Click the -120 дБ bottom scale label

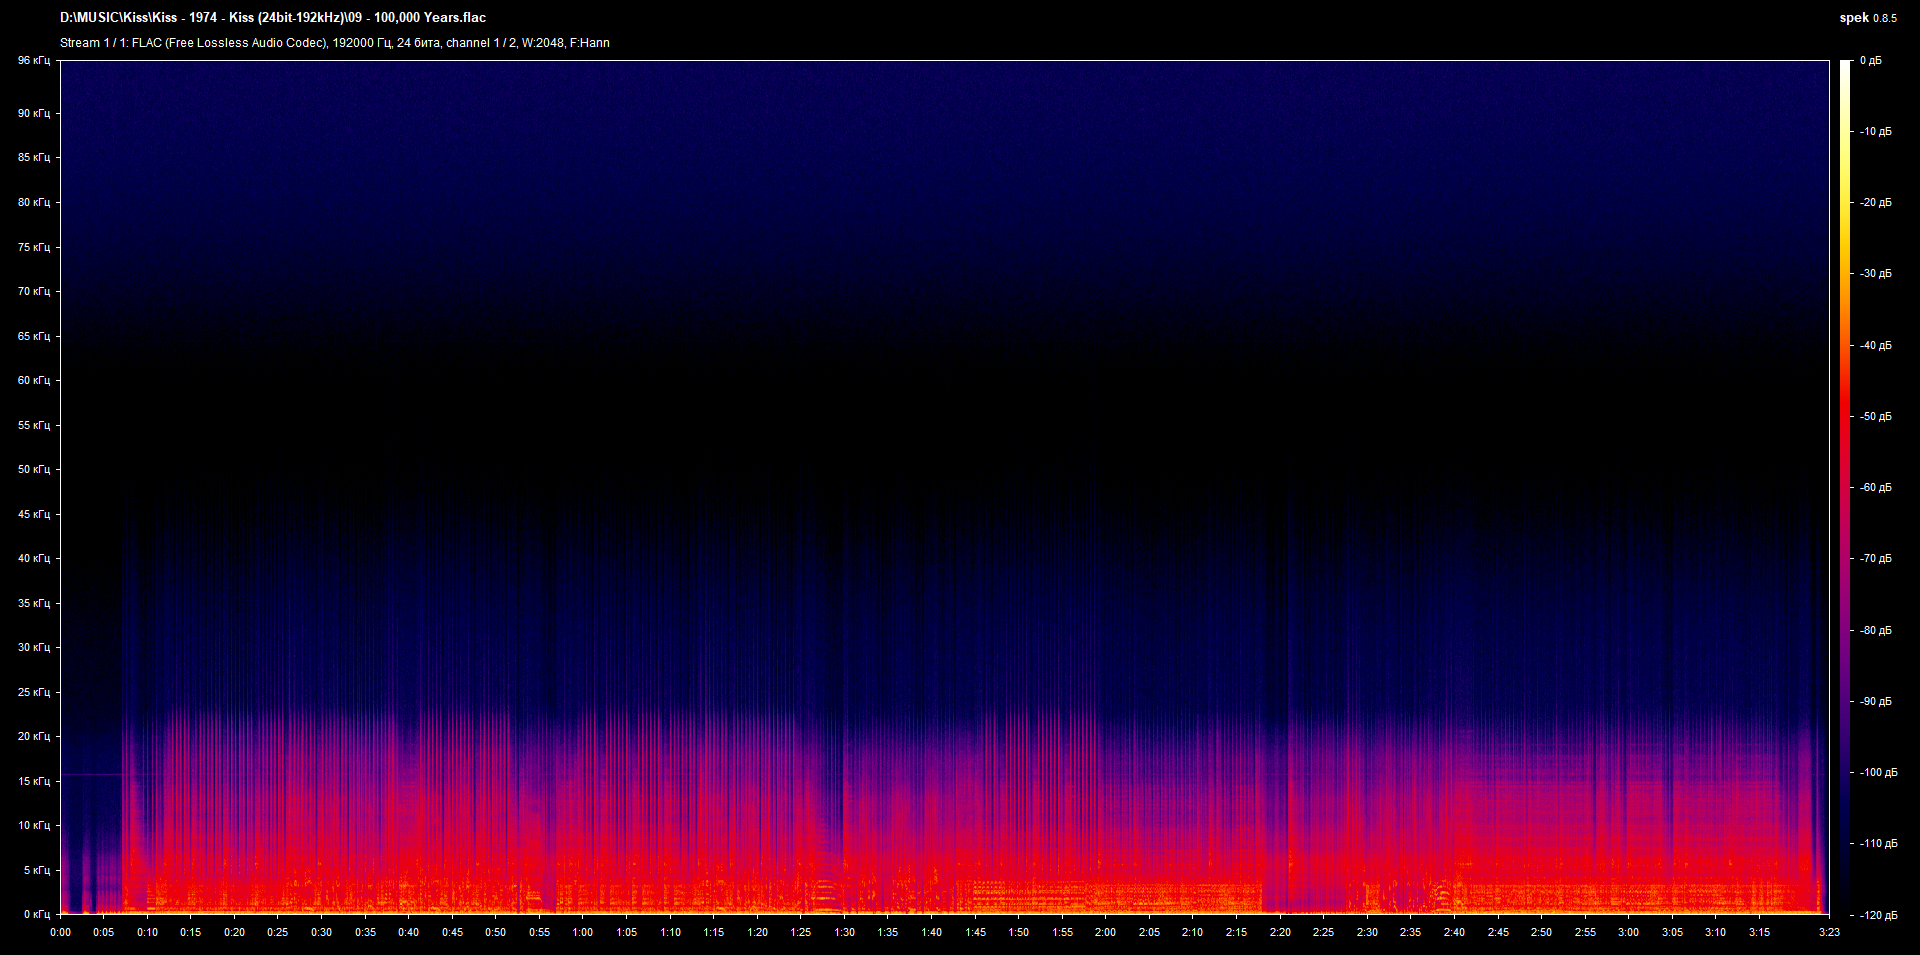pos(1877,915)
